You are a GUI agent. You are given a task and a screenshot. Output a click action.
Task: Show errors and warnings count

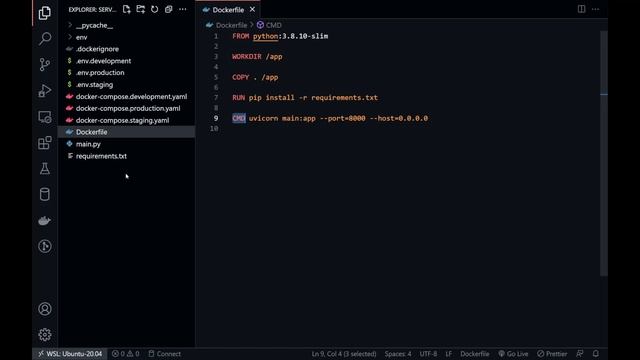point(126,354)
